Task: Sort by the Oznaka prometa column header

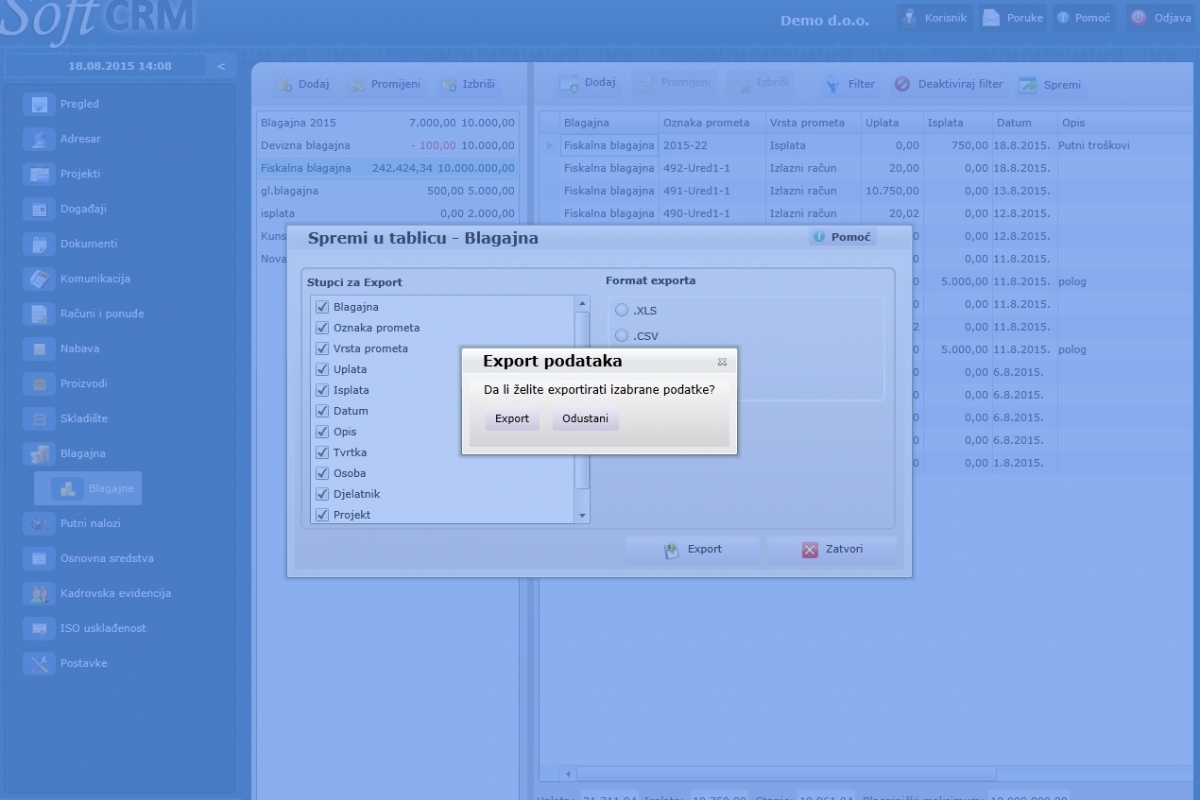Action: pyautogui.click(x=712, y=123)
